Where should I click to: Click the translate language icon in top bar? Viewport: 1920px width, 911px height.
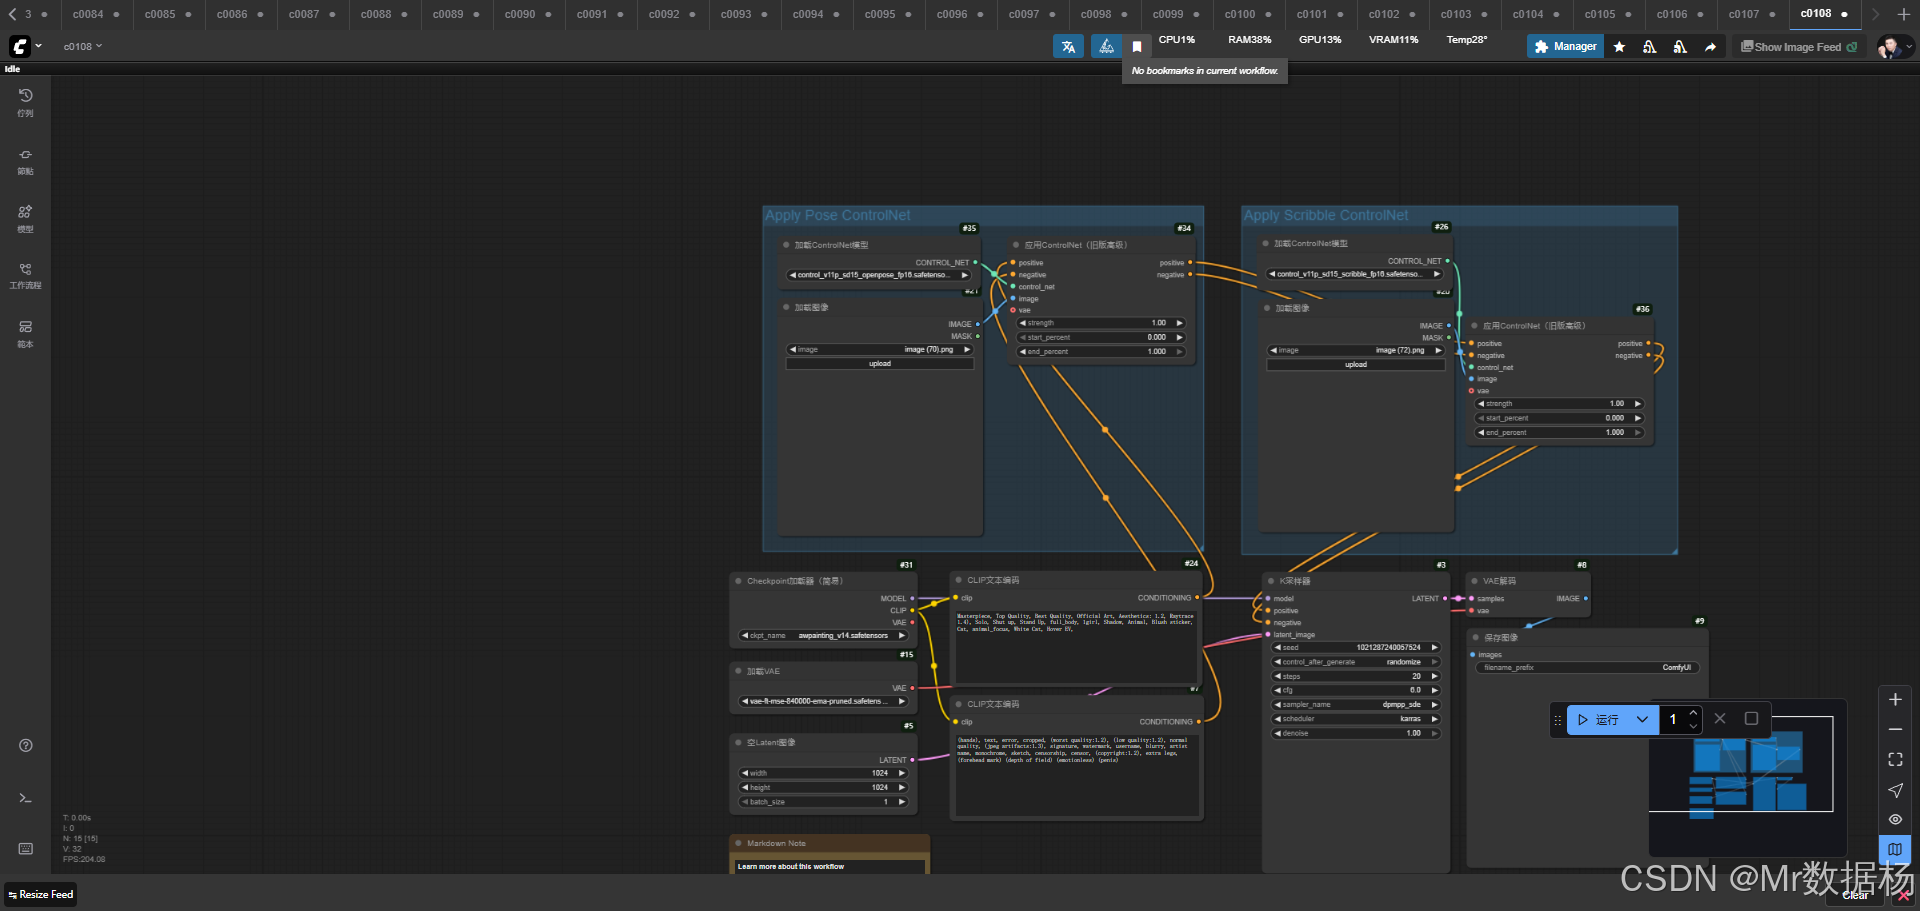click(x=1068, y=46)
